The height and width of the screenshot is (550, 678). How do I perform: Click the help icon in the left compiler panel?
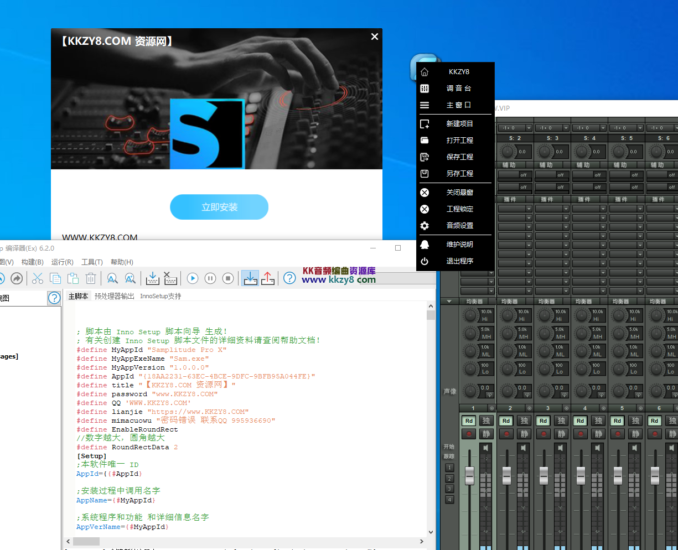pyautogui.click(x=54, y=298)
